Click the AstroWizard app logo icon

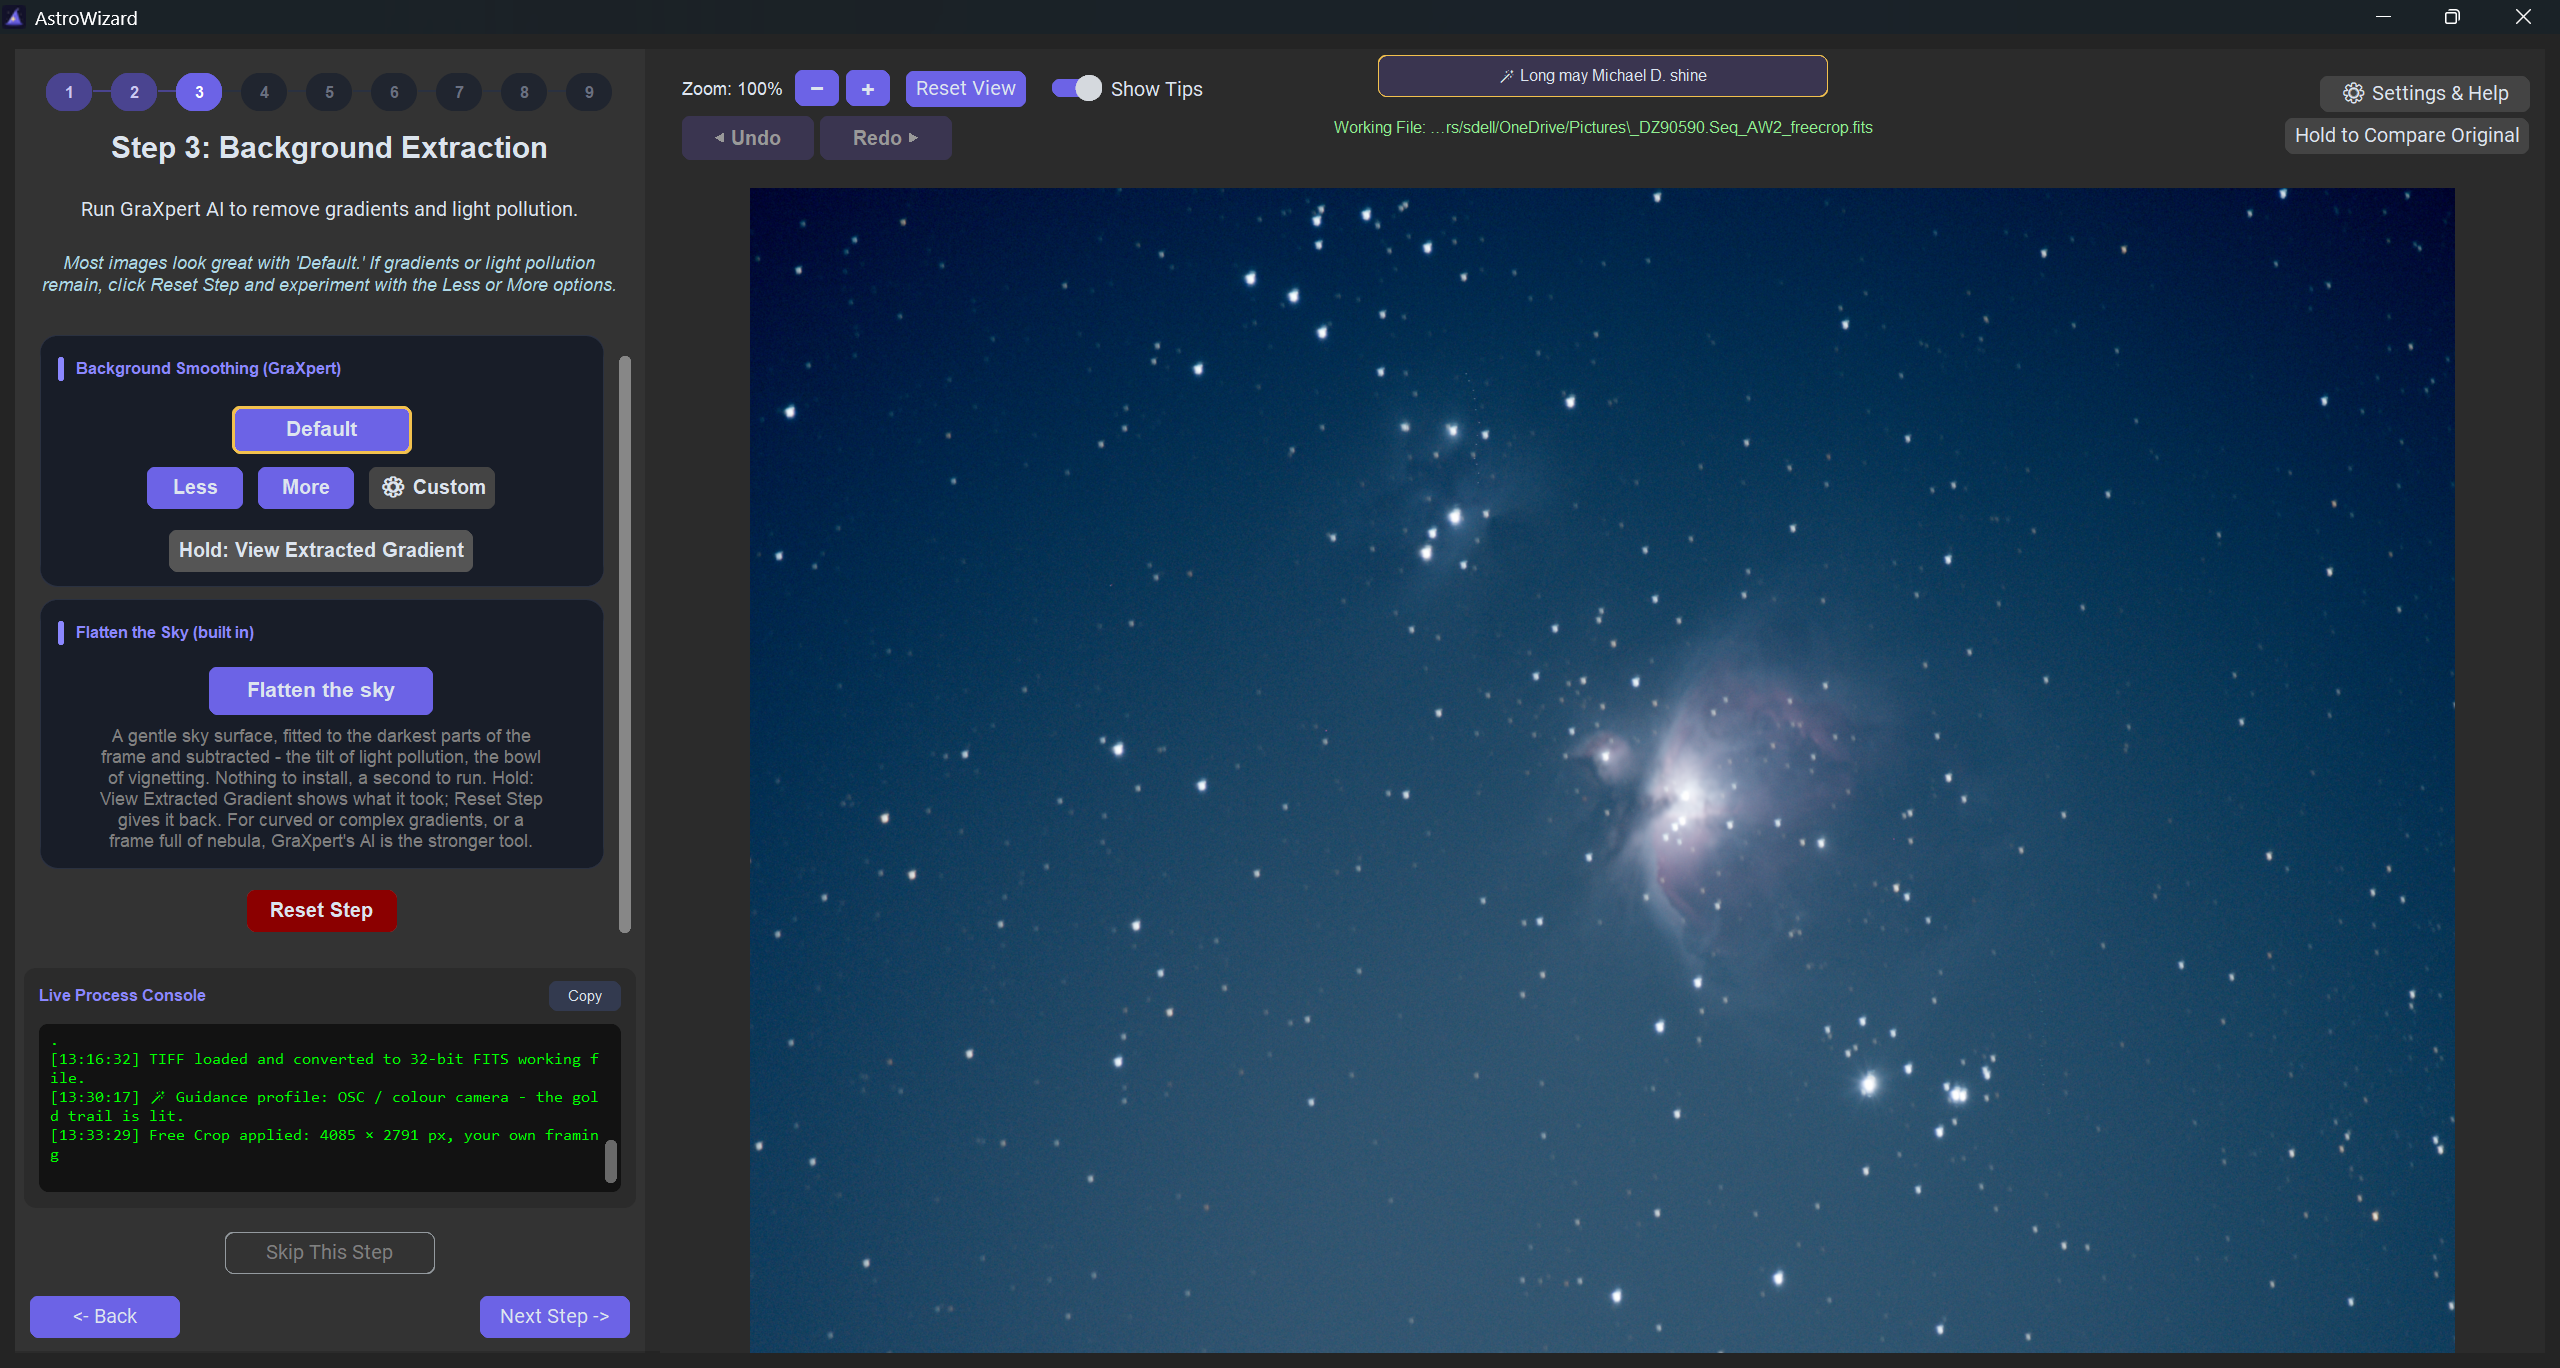click(x=14, y=17)
